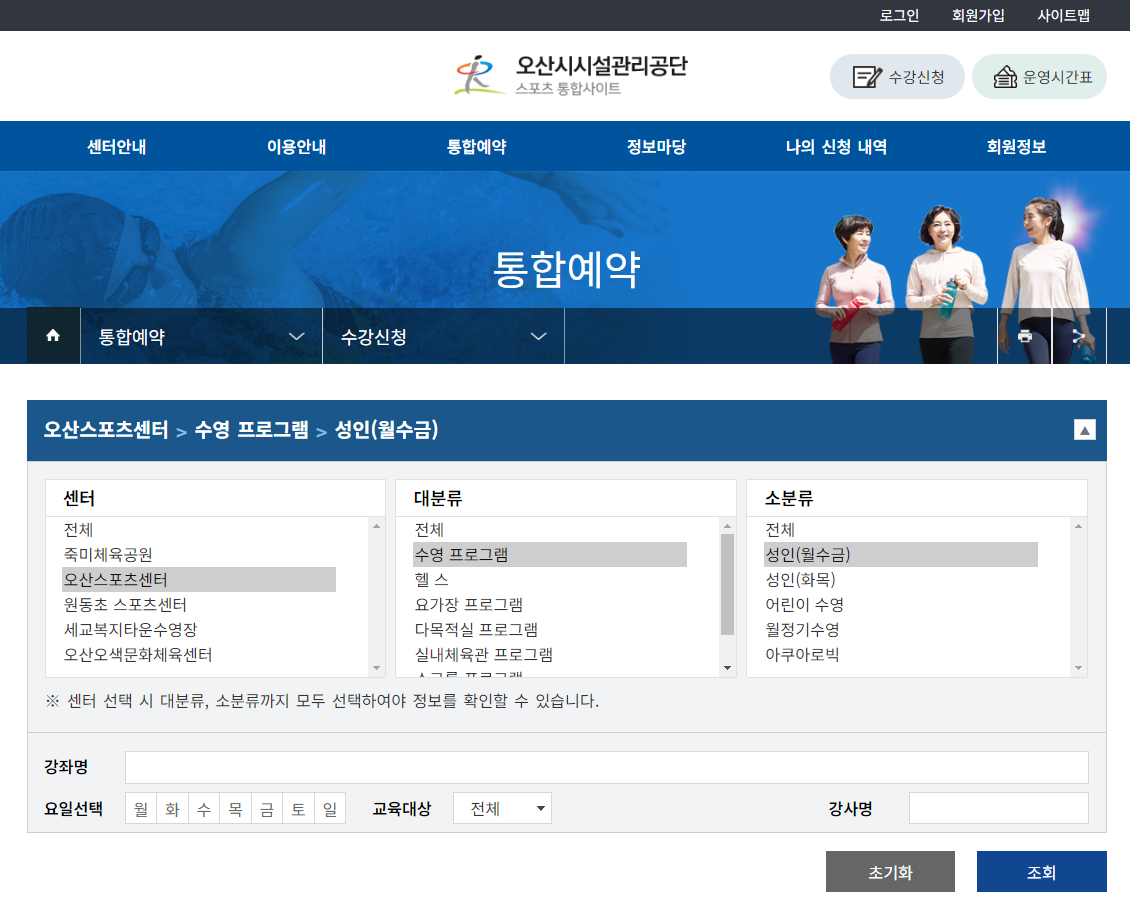Click the down arrow on the 대분류 scrollbar
This screenshot has height=909, width=1130.
tap(727, 668)
